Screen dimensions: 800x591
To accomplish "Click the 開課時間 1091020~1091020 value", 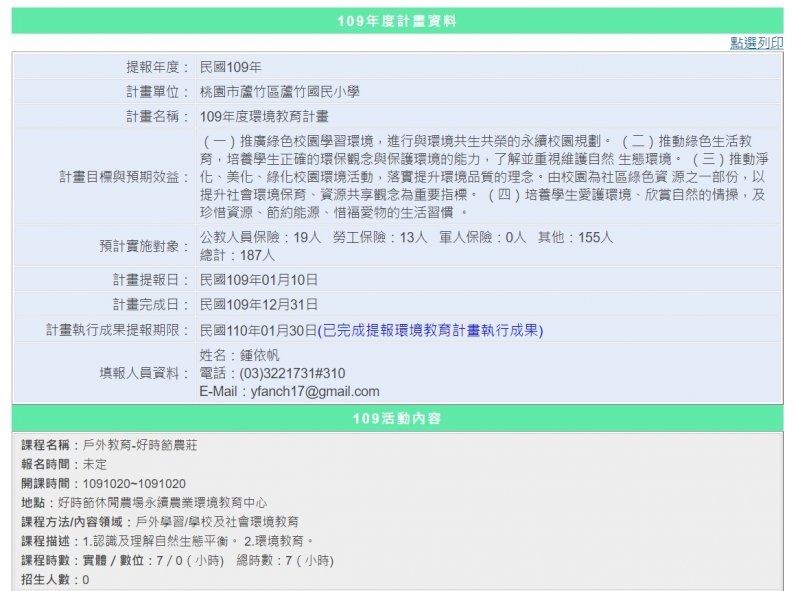I will click(x=134, y=484).
